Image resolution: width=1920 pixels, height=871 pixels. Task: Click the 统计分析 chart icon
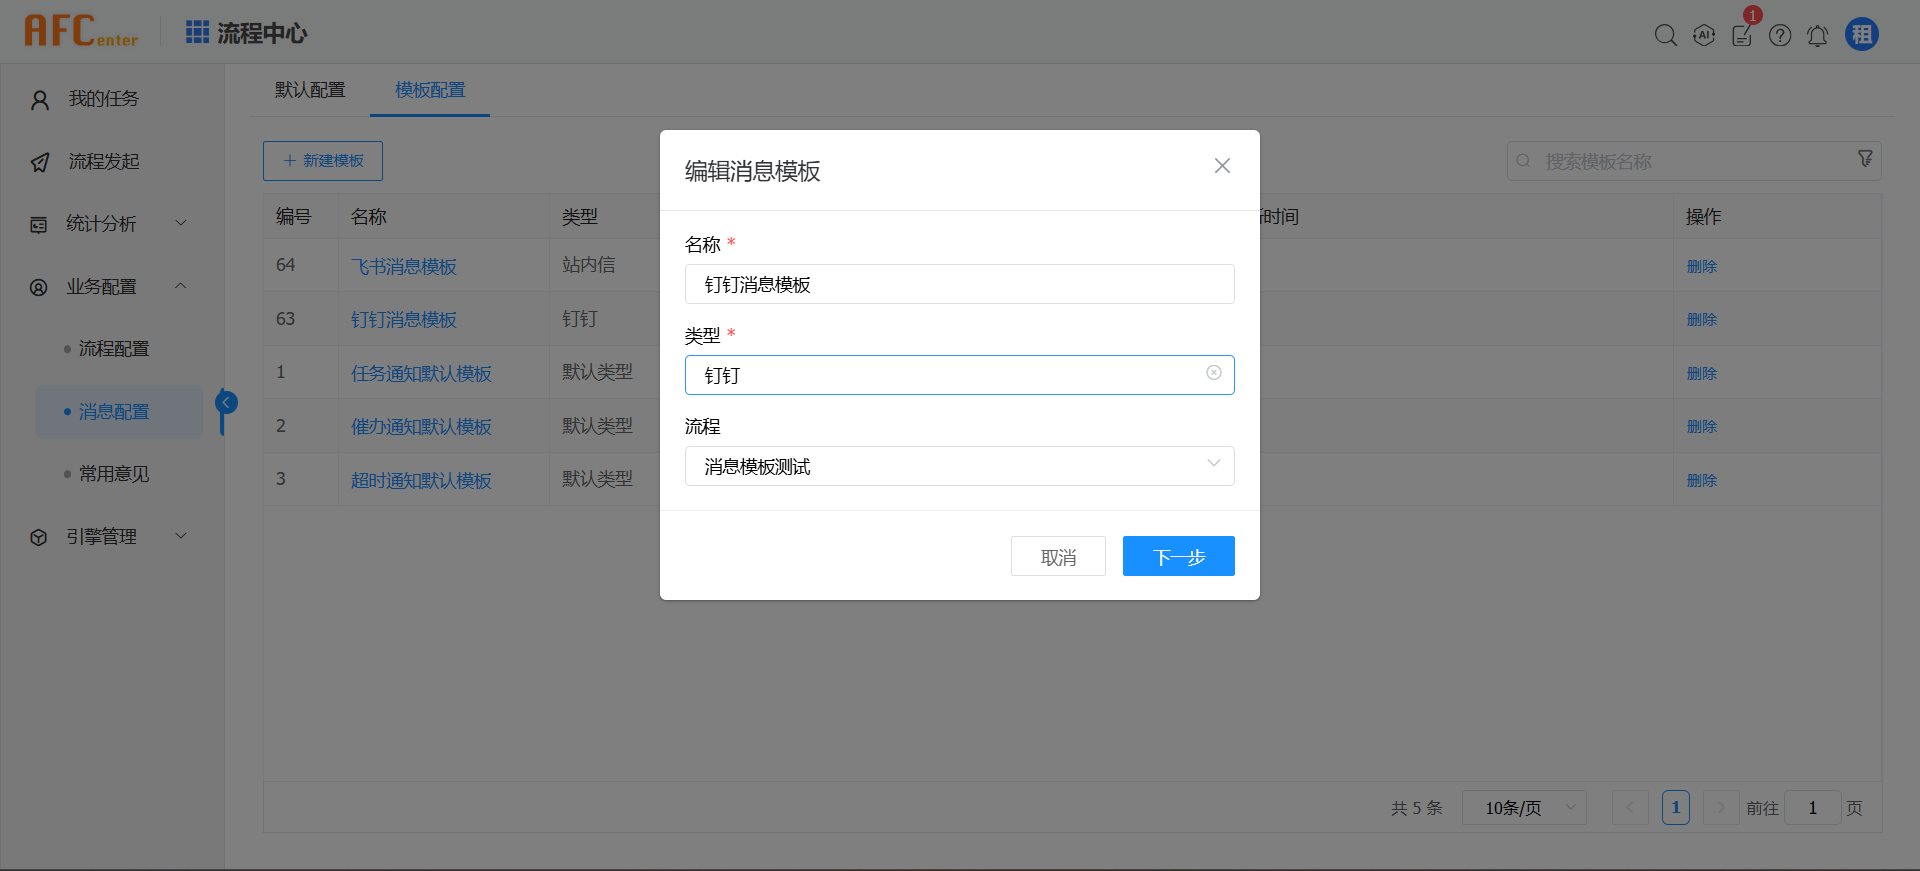point(39,225)
